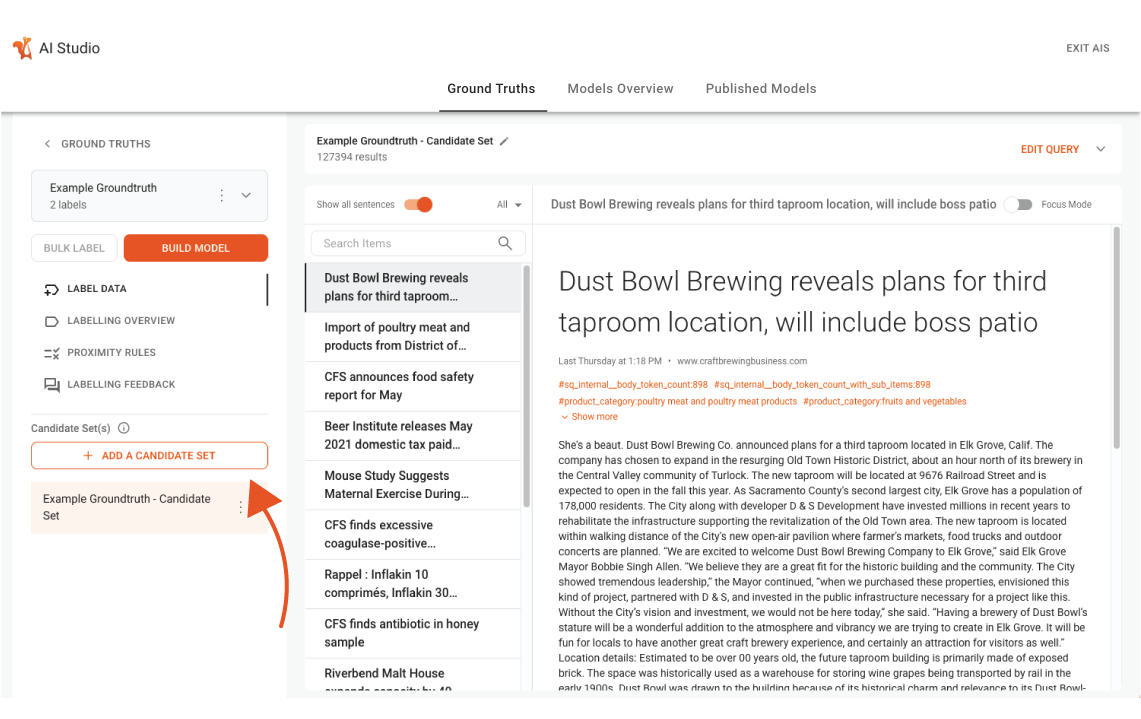
Task: Click the pencil icon to rename Candidate Set
Action: (x=504, y=141)
